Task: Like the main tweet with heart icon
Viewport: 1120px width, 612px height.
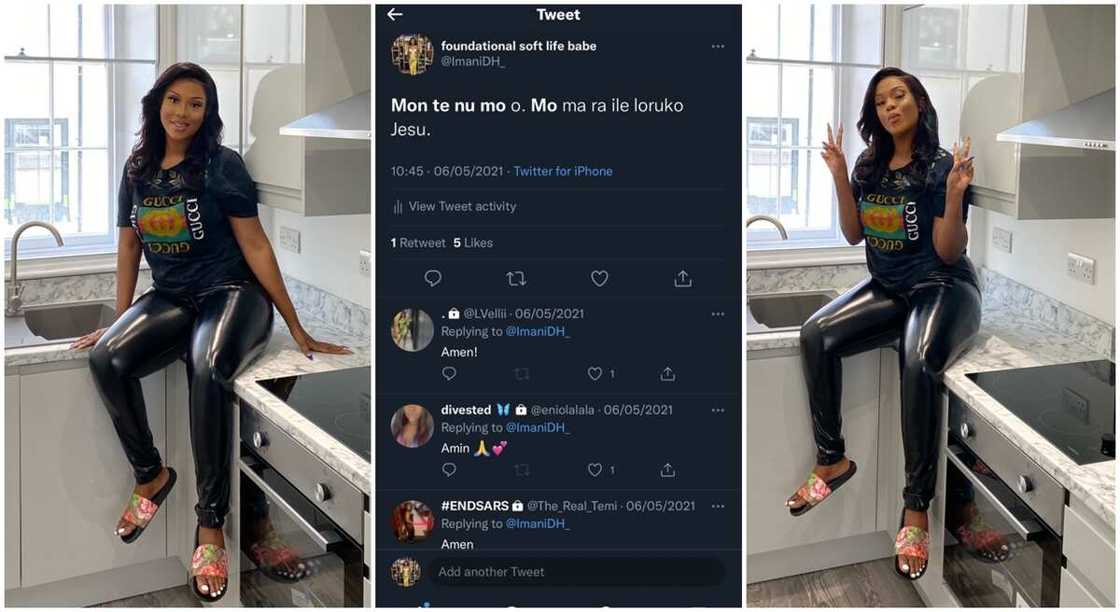Action: [599, 278]
